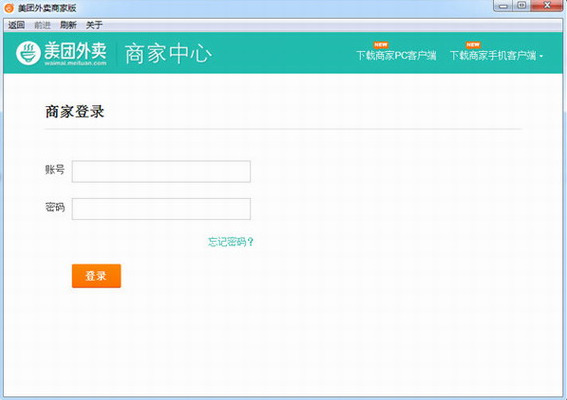Click the NEW badge above 手机客户端 link
567x400 pixels.
coord(473,45)
